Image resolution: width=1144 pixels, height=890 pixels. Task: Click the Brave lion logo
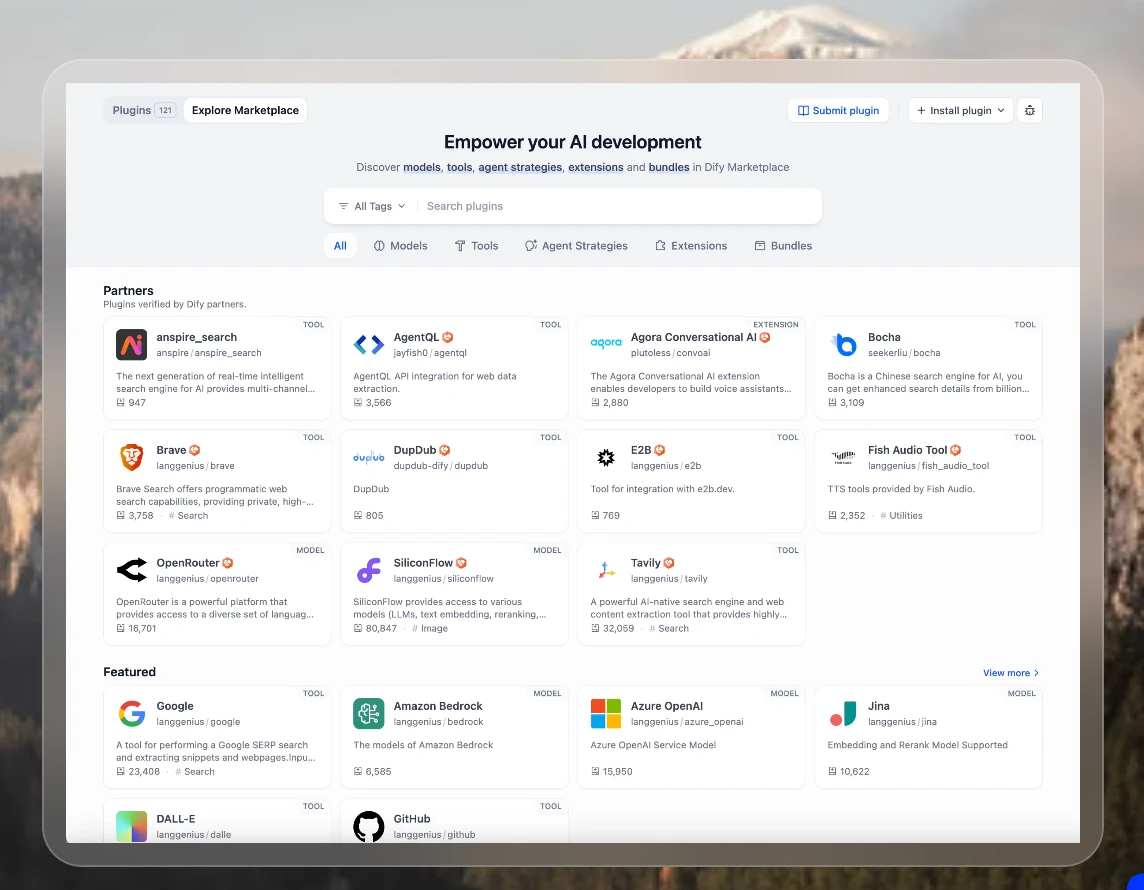pos(131,457)
